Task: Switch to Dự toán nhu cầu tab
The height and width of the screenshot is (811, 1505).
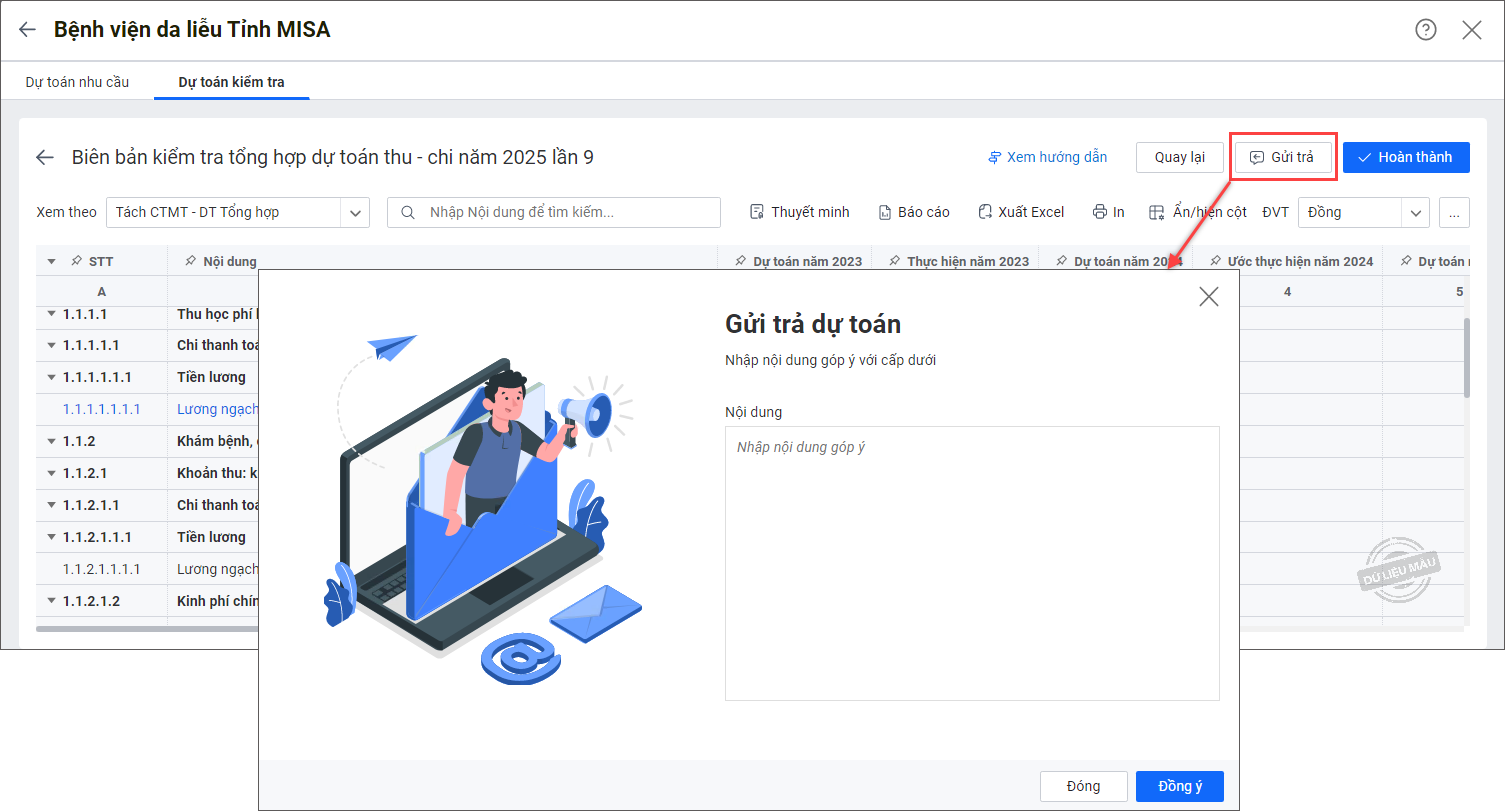Action: [77, 82]
